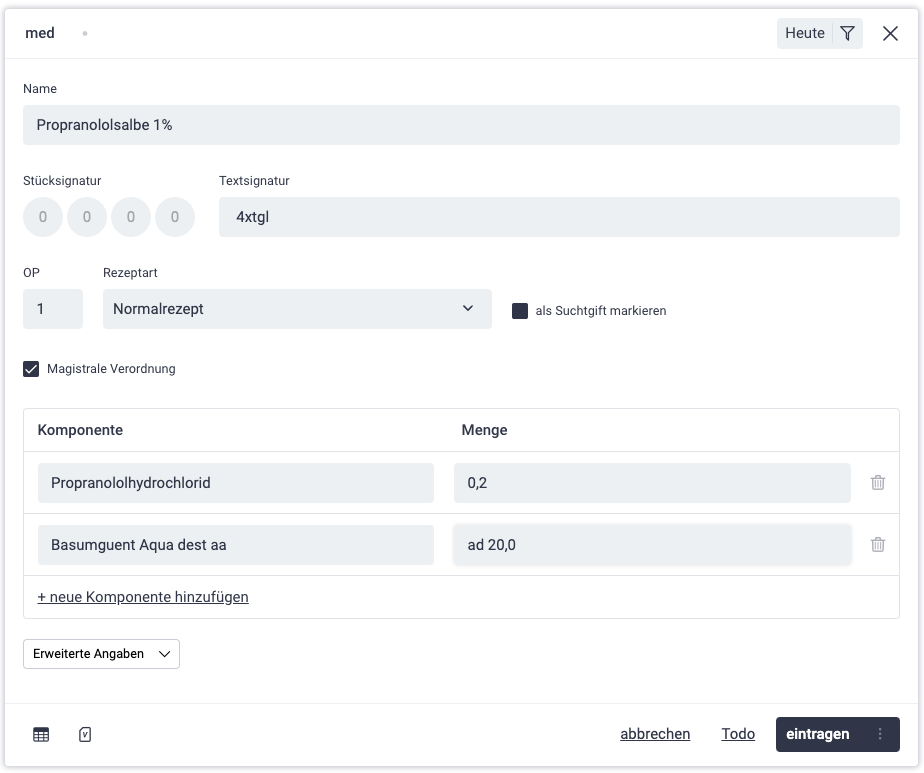This screenshot has width=924, height=773.
Task: Click the filter funnel icon
Action: click(847, 34)
